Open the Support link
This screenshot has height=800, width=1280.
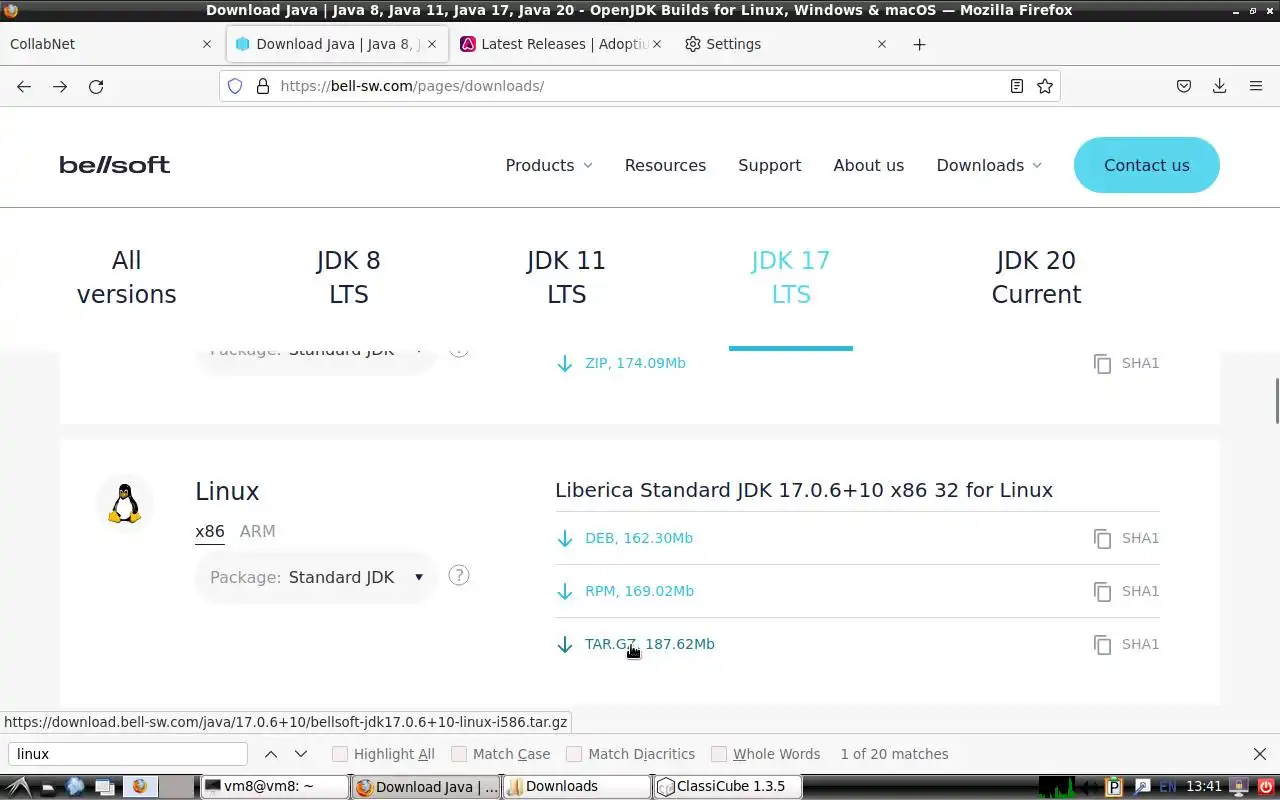pos(769,165)
